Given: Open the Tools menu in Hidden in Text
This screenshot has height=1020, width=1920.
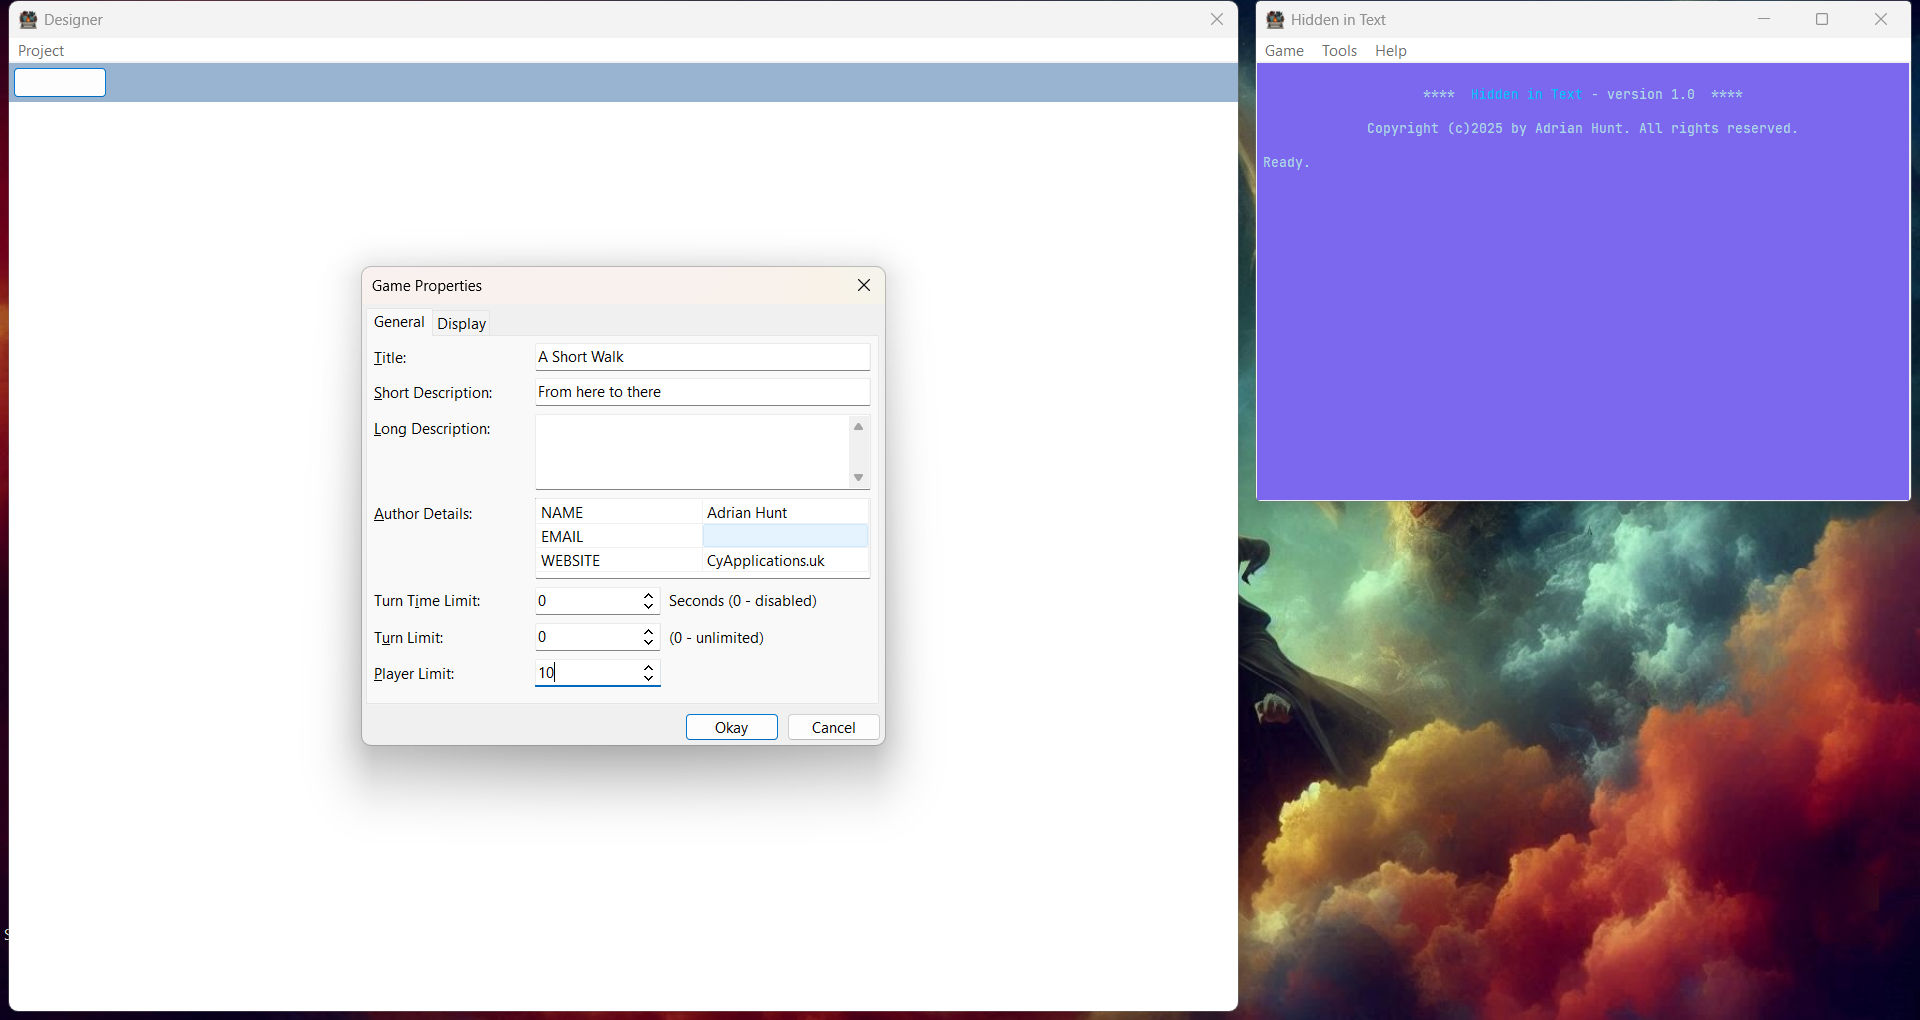Looking at the screenshot, I should coord(1339,51).
